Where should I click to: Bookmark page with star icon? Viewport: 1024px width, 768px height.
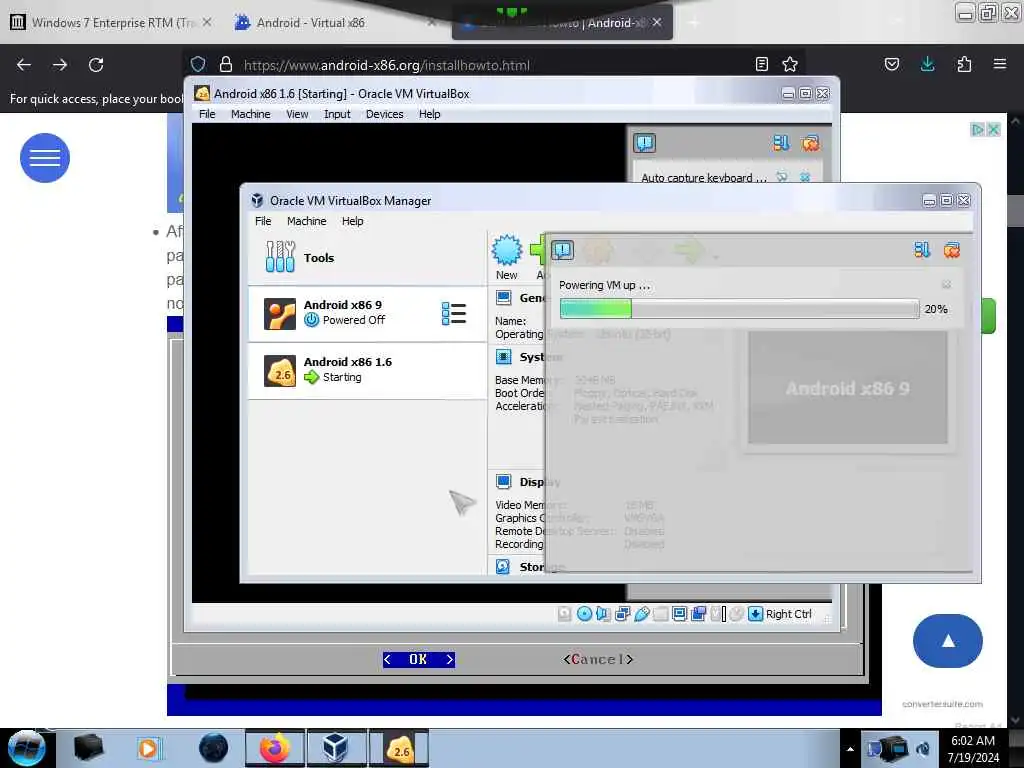[x=790, y=64]
